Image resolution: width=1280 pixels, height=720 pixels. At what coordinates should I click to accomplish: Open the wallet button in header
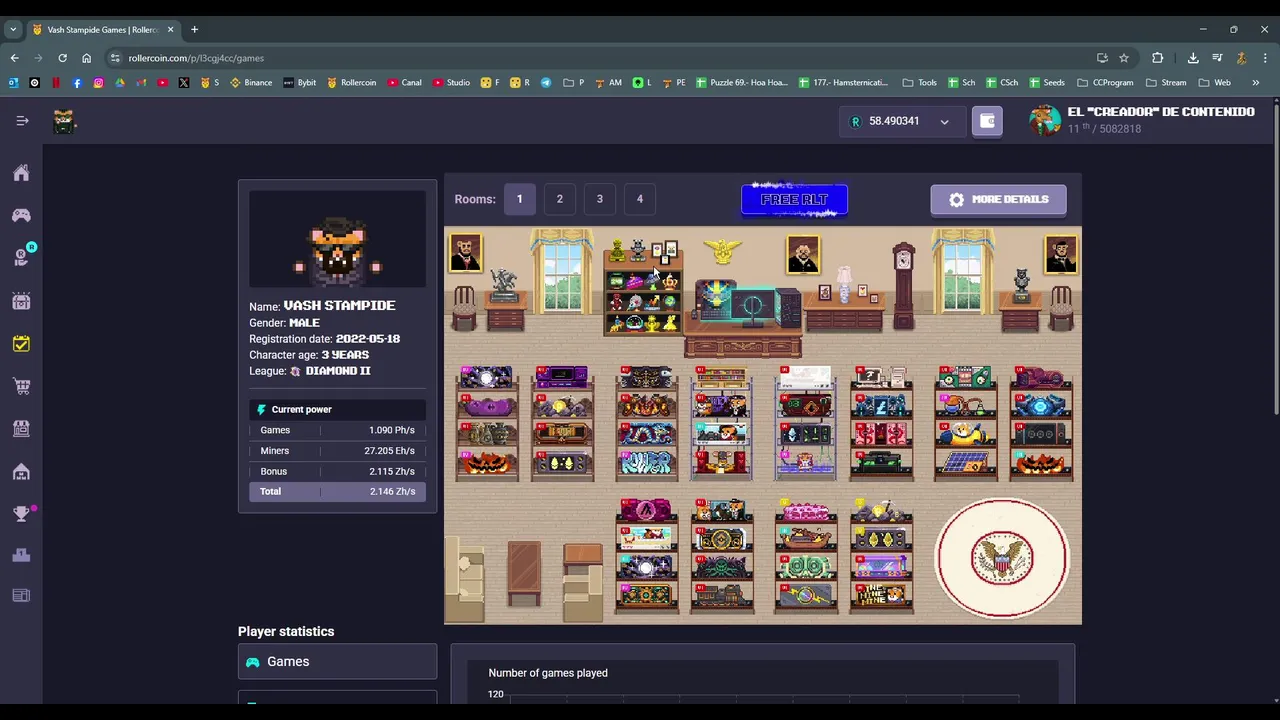point(987,121)
